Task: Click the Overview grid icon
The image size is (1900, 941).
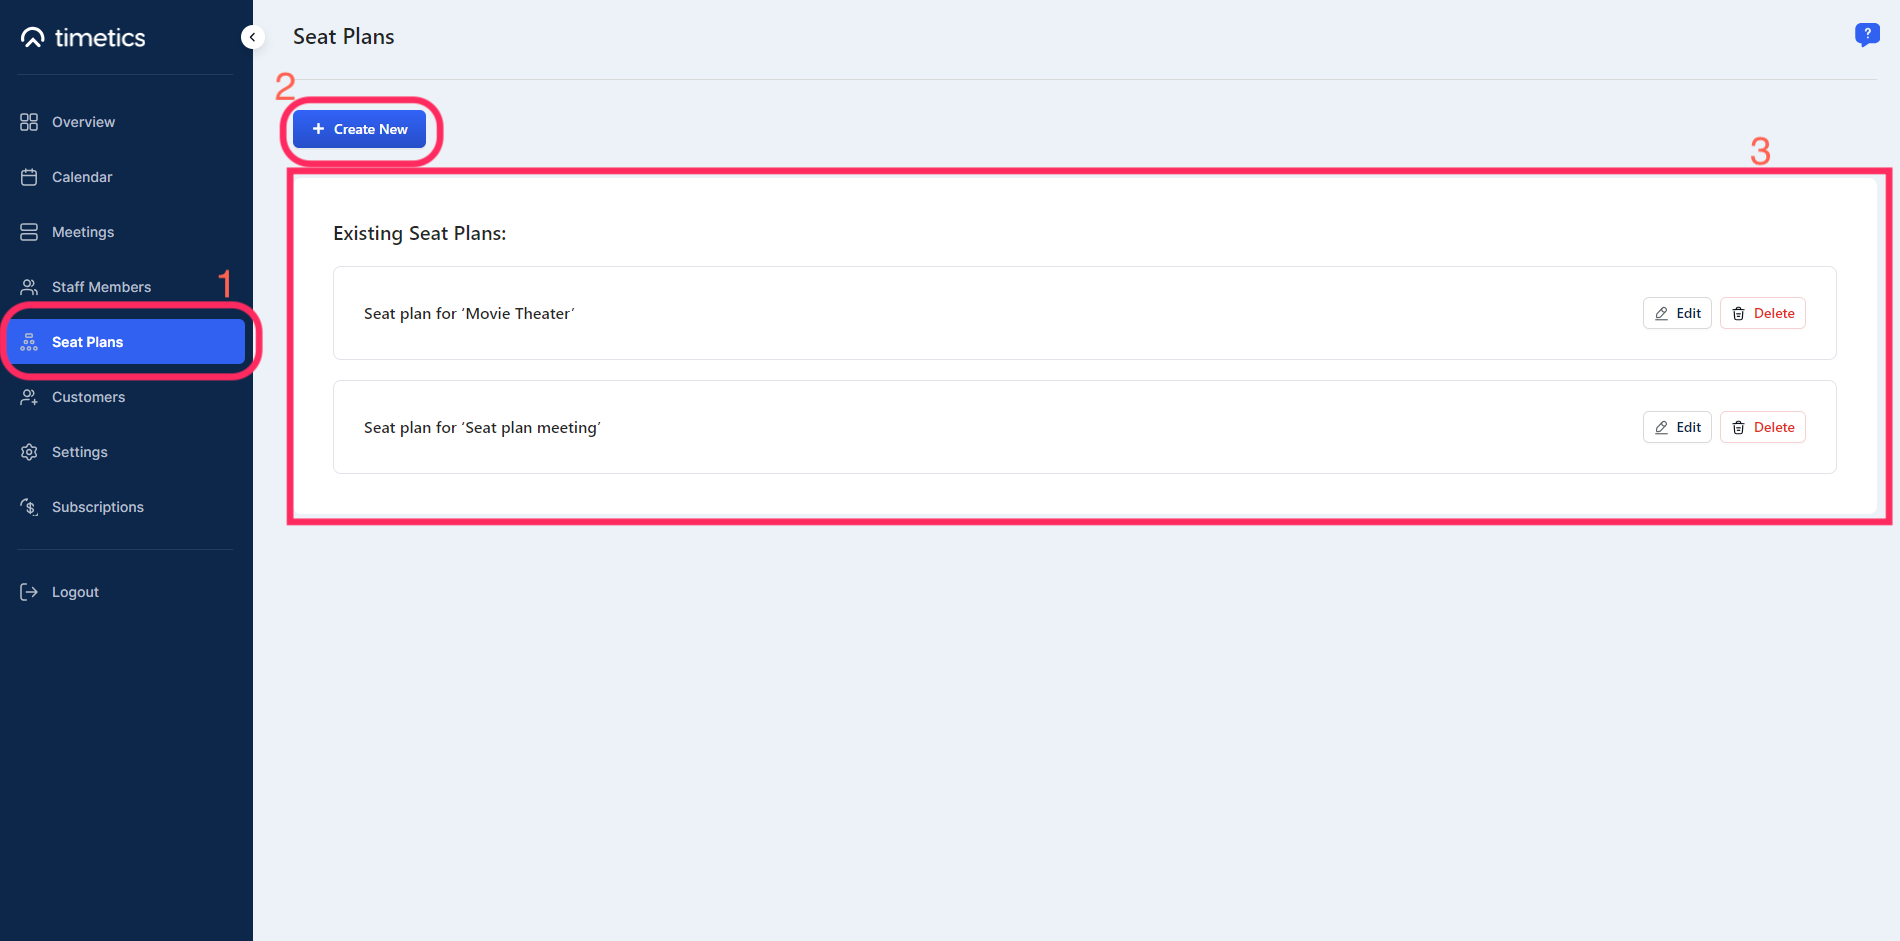Action: coord(29,122)
